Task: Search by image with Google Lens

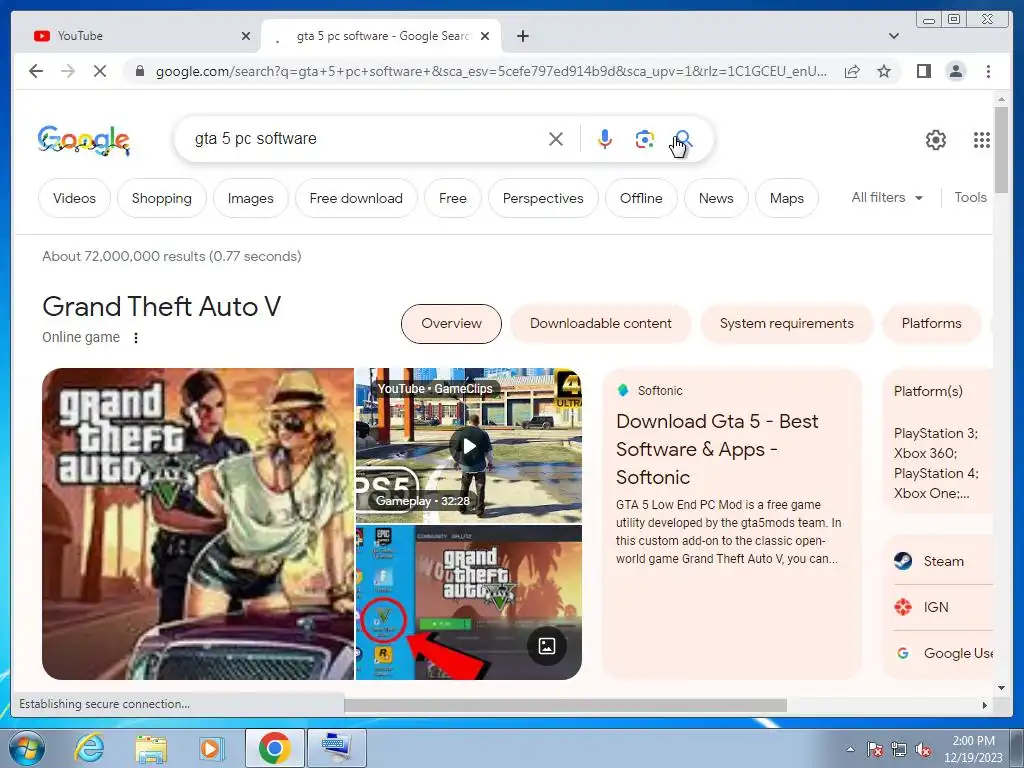Action: (645, 139)
